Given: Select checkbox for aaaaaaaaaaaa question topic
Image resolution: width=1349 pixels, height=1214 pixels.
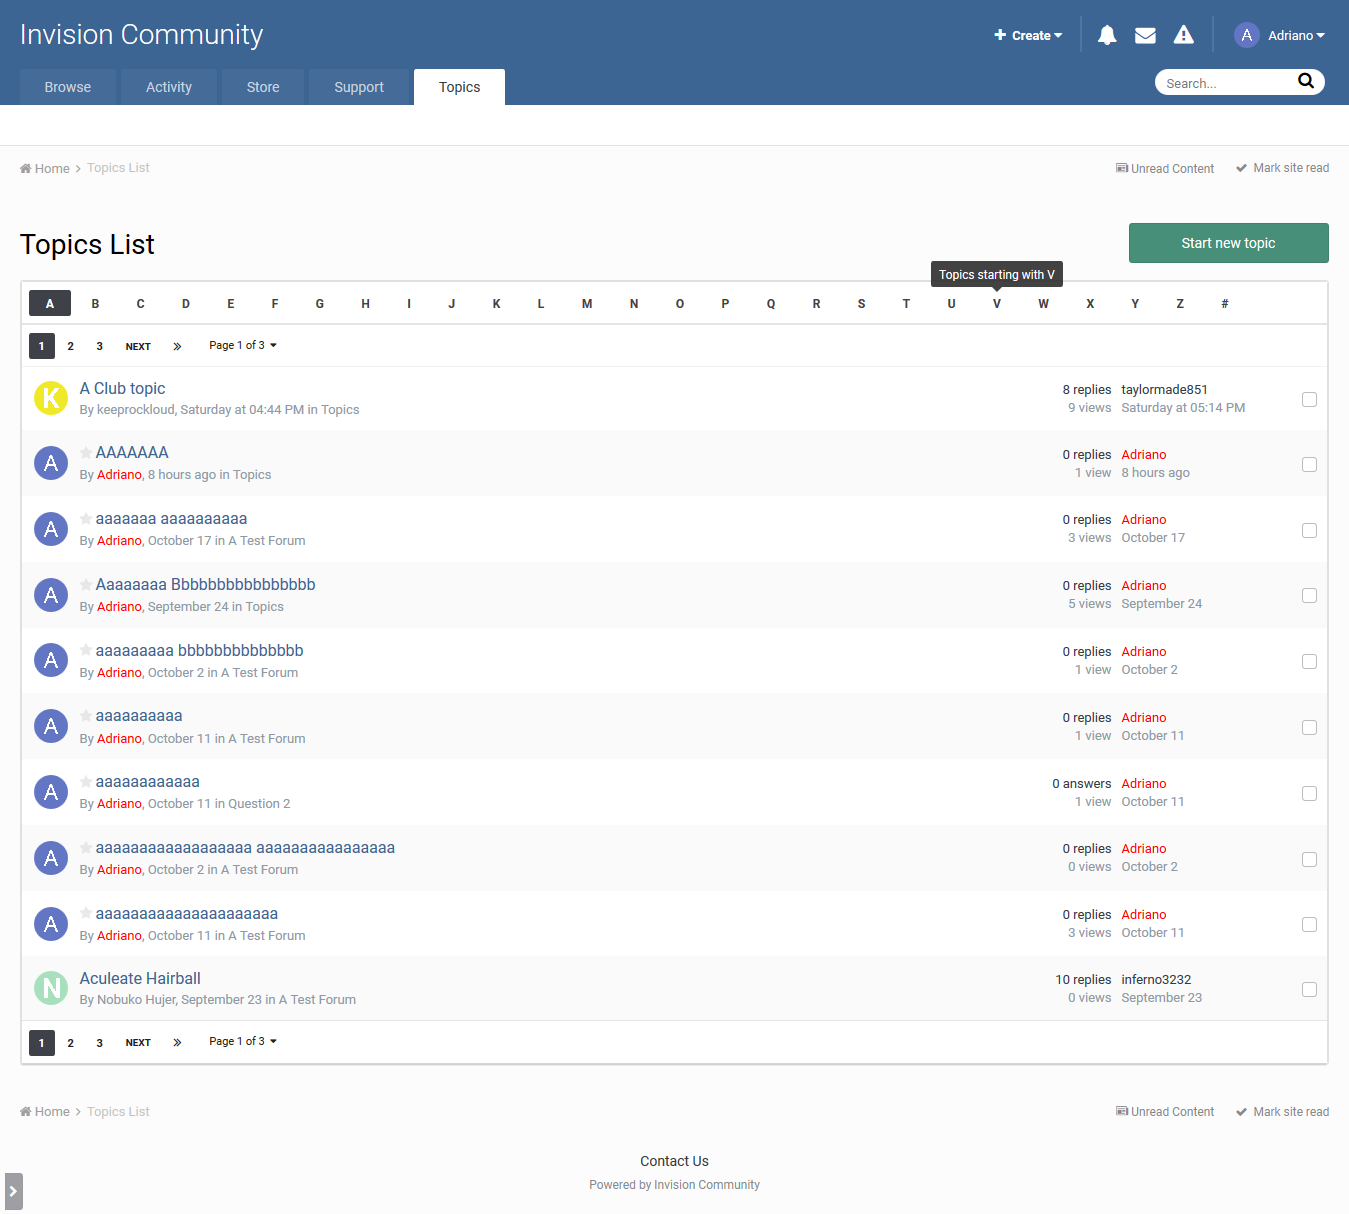Looking at the screenshot, I should pos(1309,793).
